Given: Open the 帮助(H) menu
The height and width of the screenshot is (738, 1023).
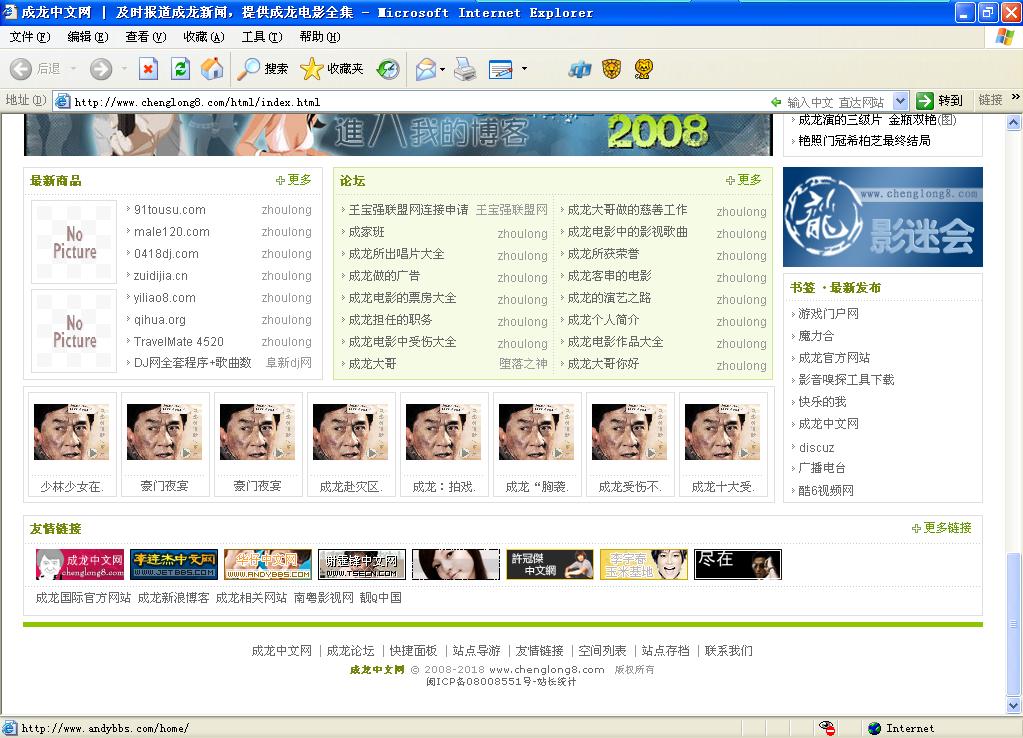Looking at the screenshot, I should point(320,37).
